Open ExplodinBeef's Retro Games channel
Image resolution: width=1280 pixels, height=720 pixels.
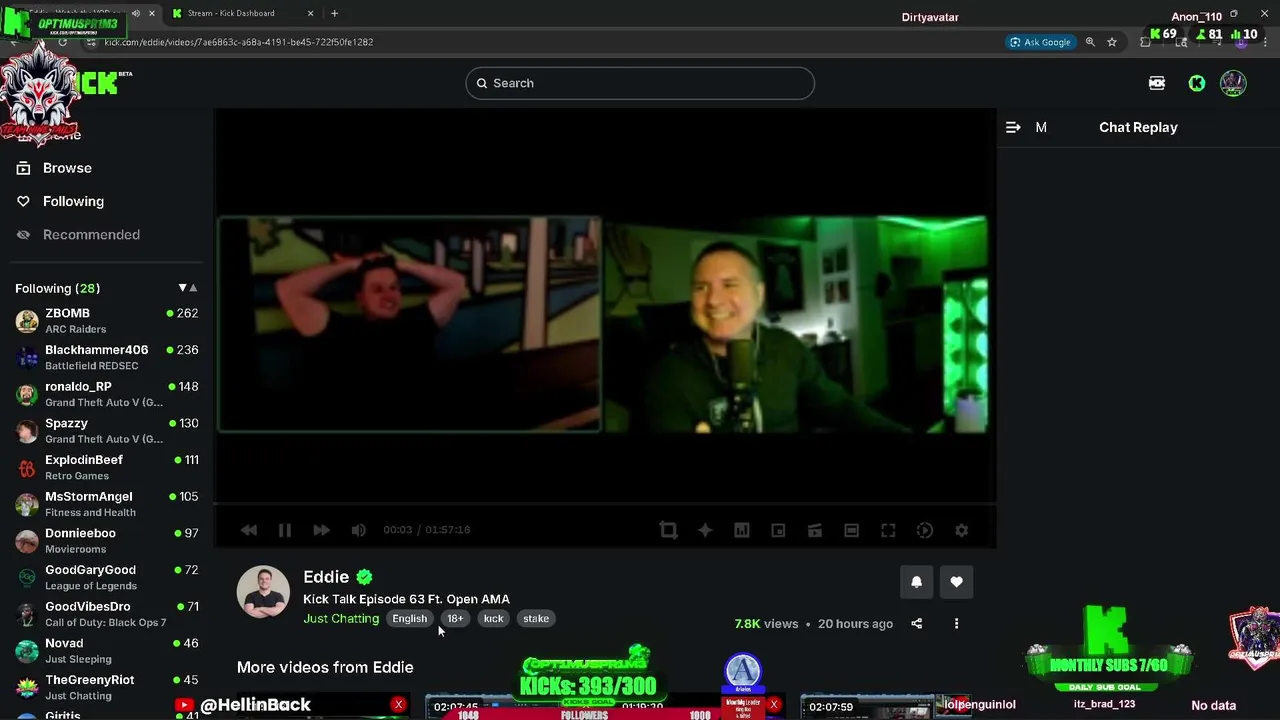106,467
